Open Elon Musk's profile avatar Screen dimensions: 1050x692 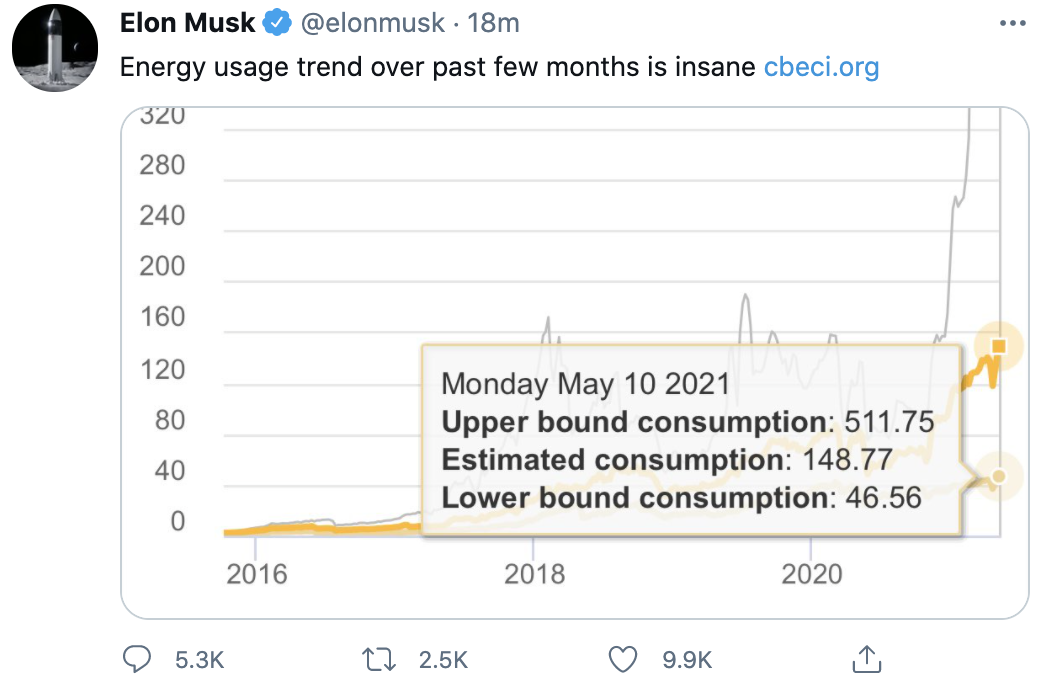coord(54,48)
